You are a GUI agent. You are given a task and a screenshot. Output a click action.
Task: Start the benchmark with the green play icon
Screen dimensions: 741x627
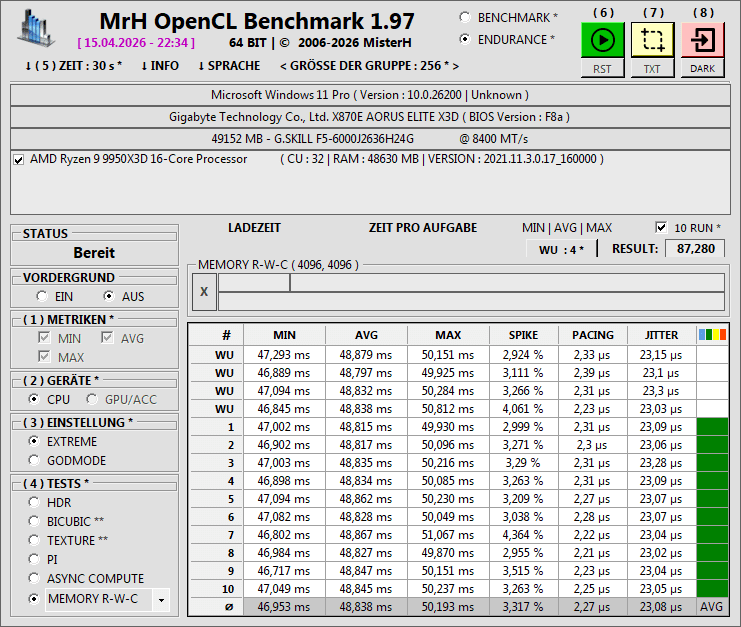pos(603,40)
